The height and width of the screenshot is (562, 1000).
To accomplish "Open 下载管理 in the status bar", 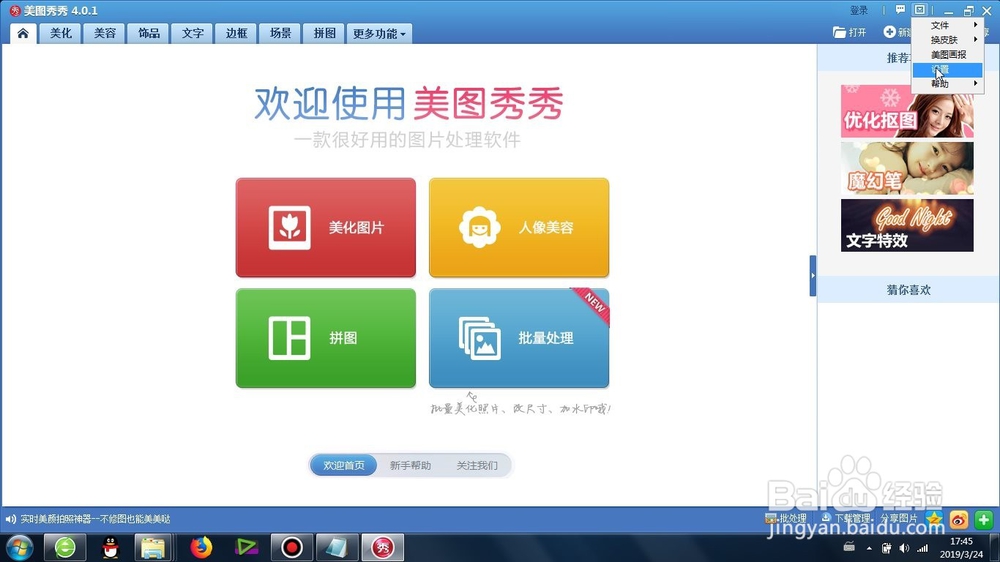I will coord(846,519).
